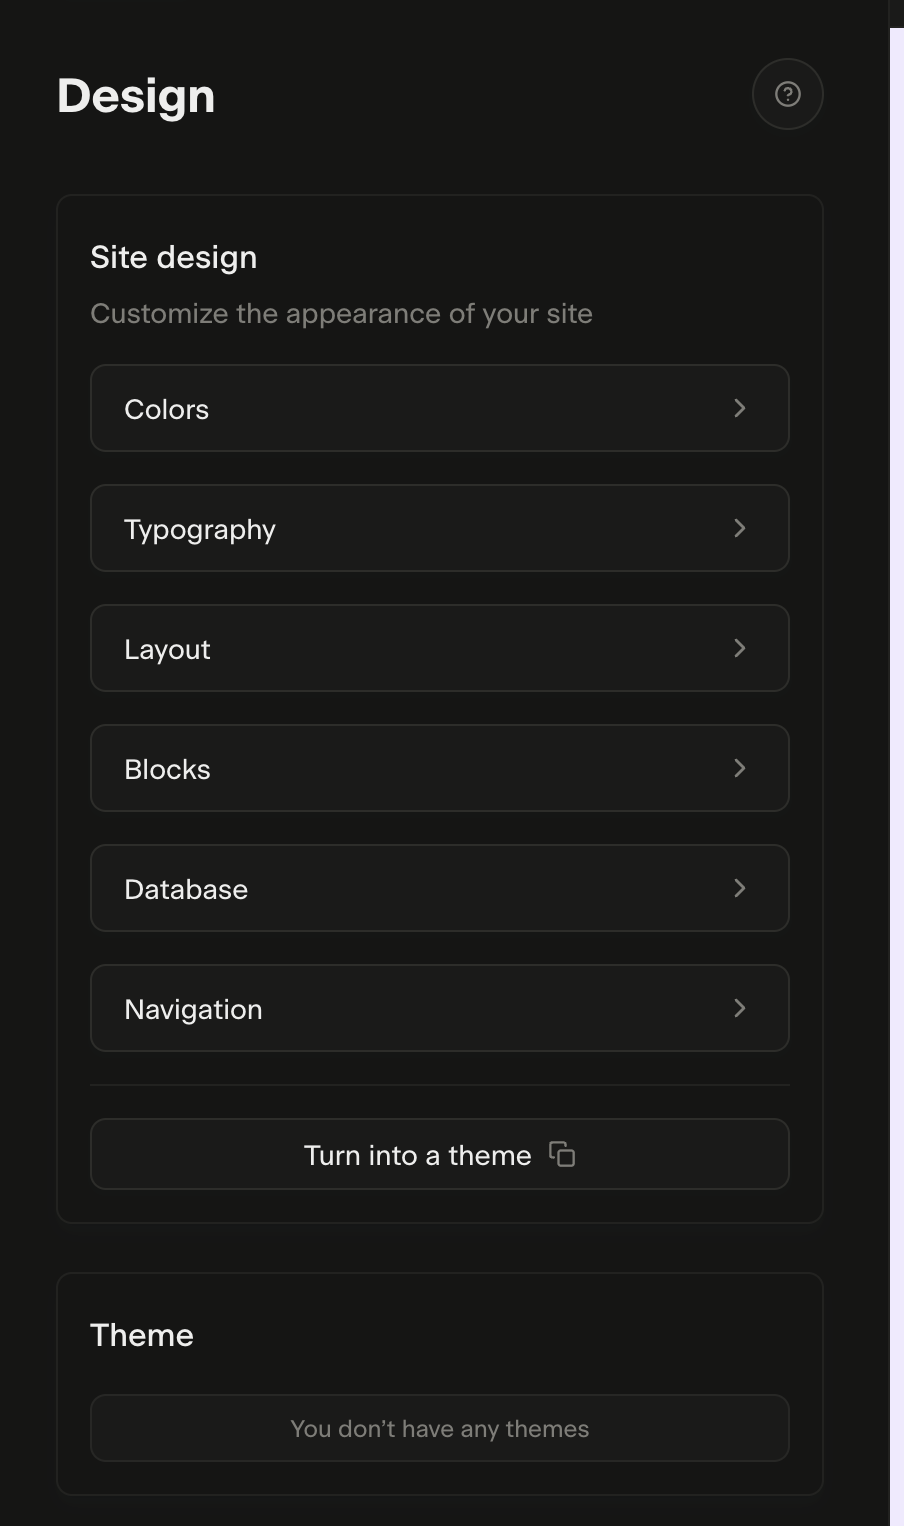The image size is (904, 1526).
Task: Click the Turn into a theme button
Action: [x=440, y=1154]
